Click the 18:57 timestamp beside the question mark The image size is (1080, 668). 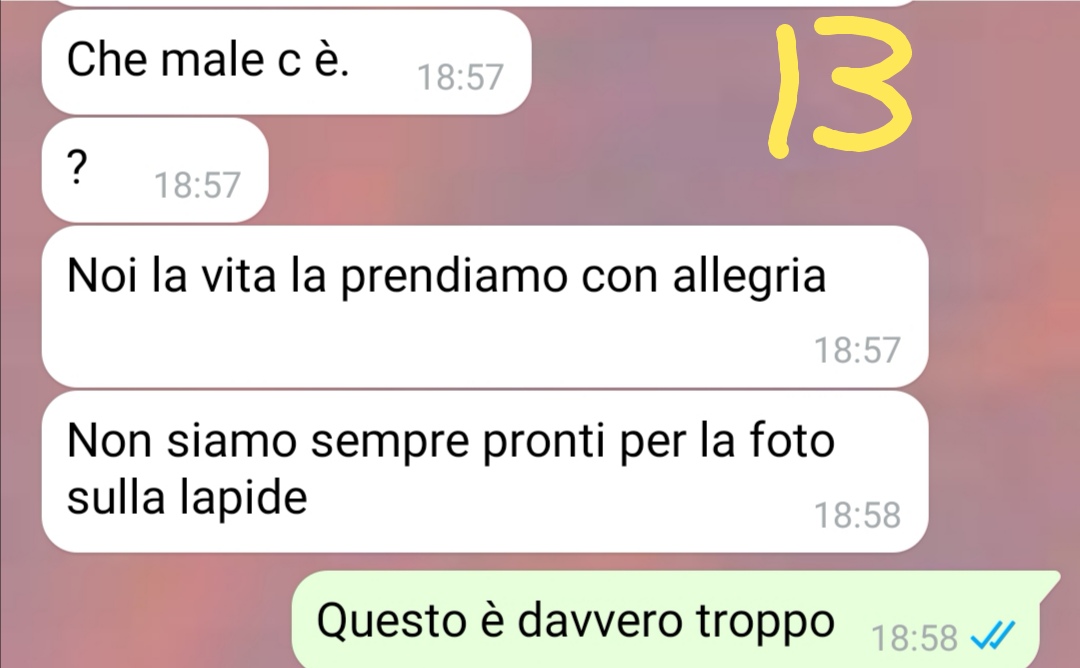197,185
